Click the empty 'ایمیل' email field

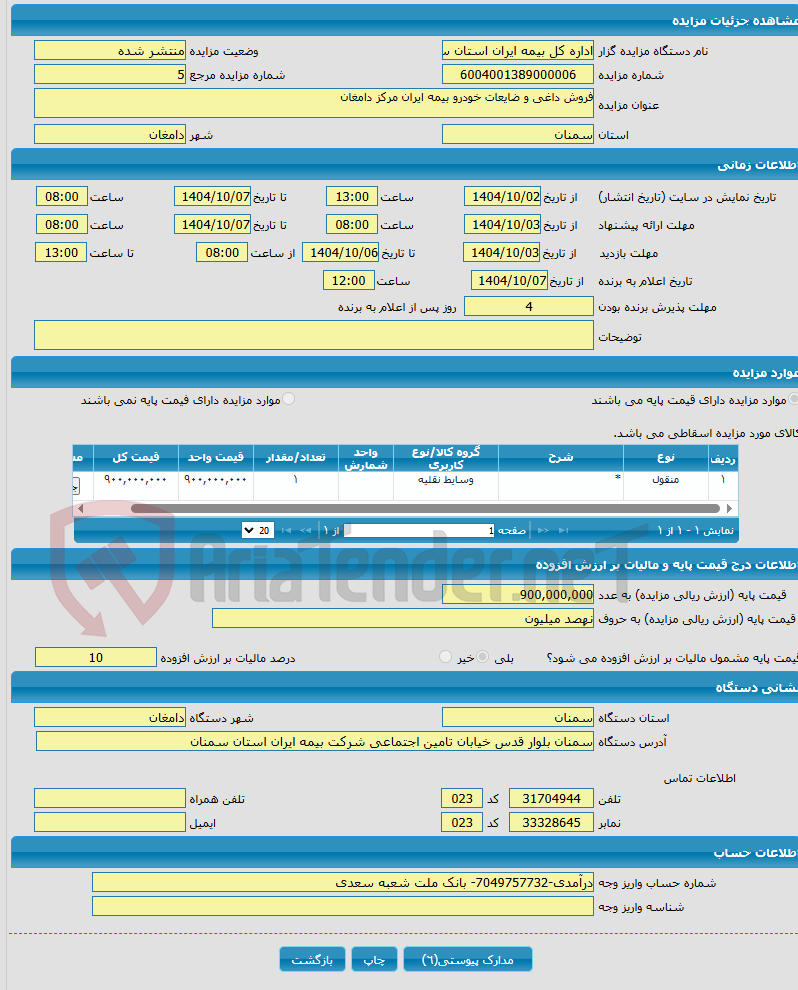[x=110, y=822]
